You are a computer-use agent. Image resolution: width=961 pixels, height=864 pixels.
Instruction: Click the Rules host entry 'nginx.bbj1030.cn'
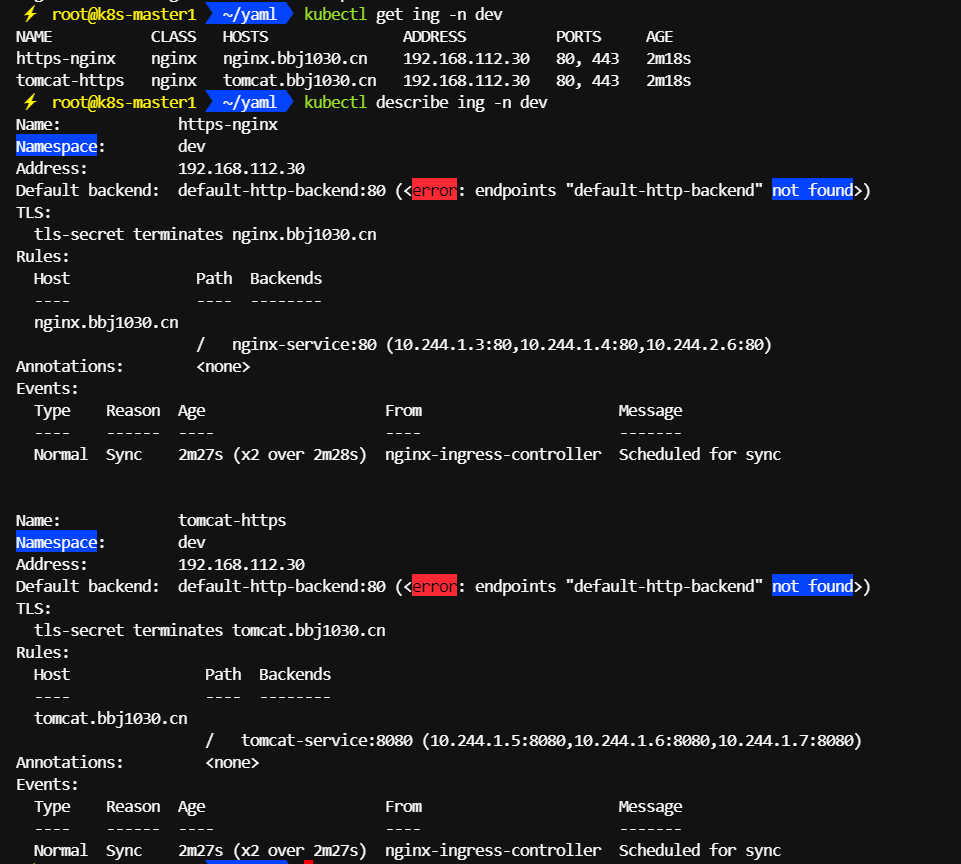coord(106,323)
